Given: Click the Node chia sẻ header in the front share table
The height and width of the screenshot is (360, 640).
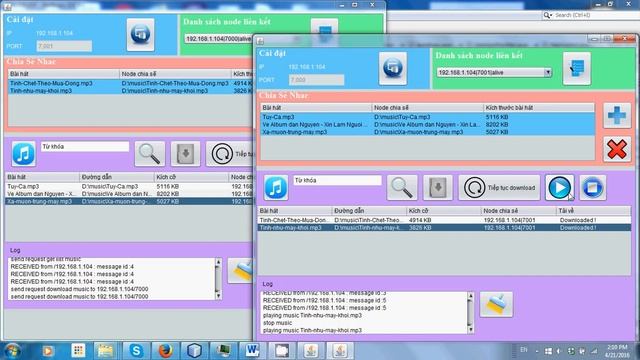Looking at the screenshot, I should tap(427, 108).
